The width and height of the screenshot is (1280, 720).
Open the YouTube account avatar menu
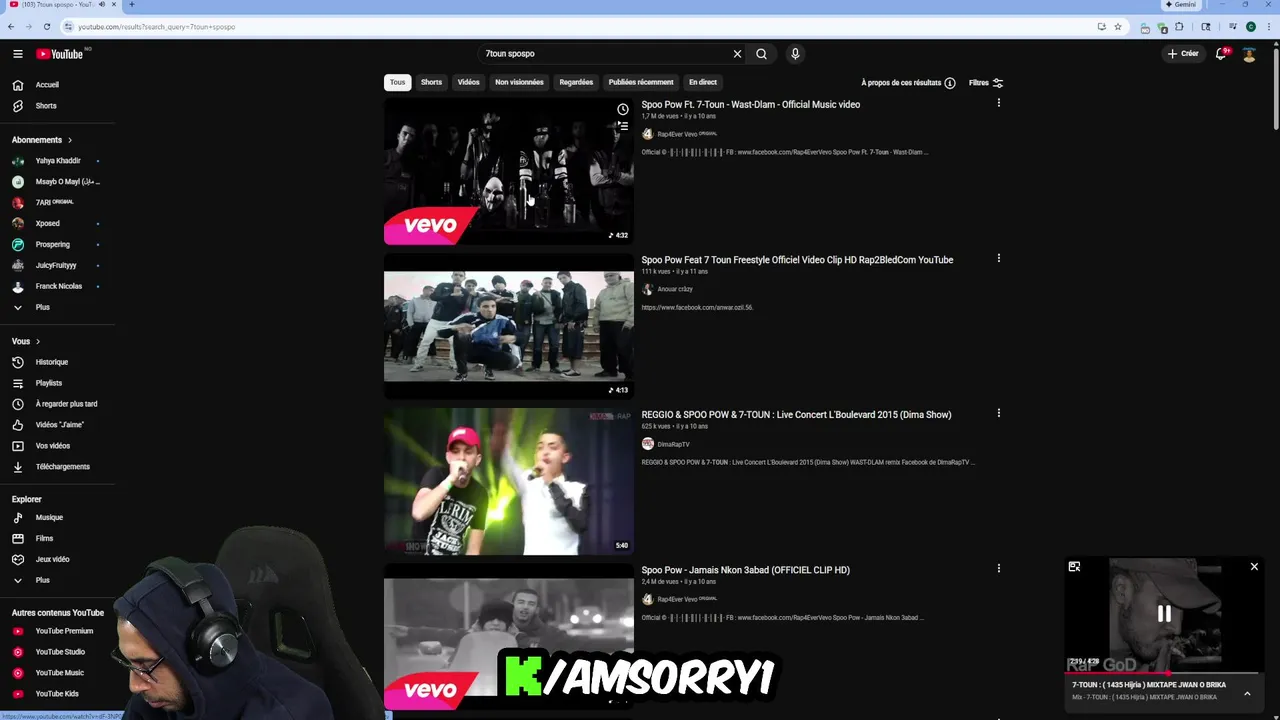coord(1249,54)
